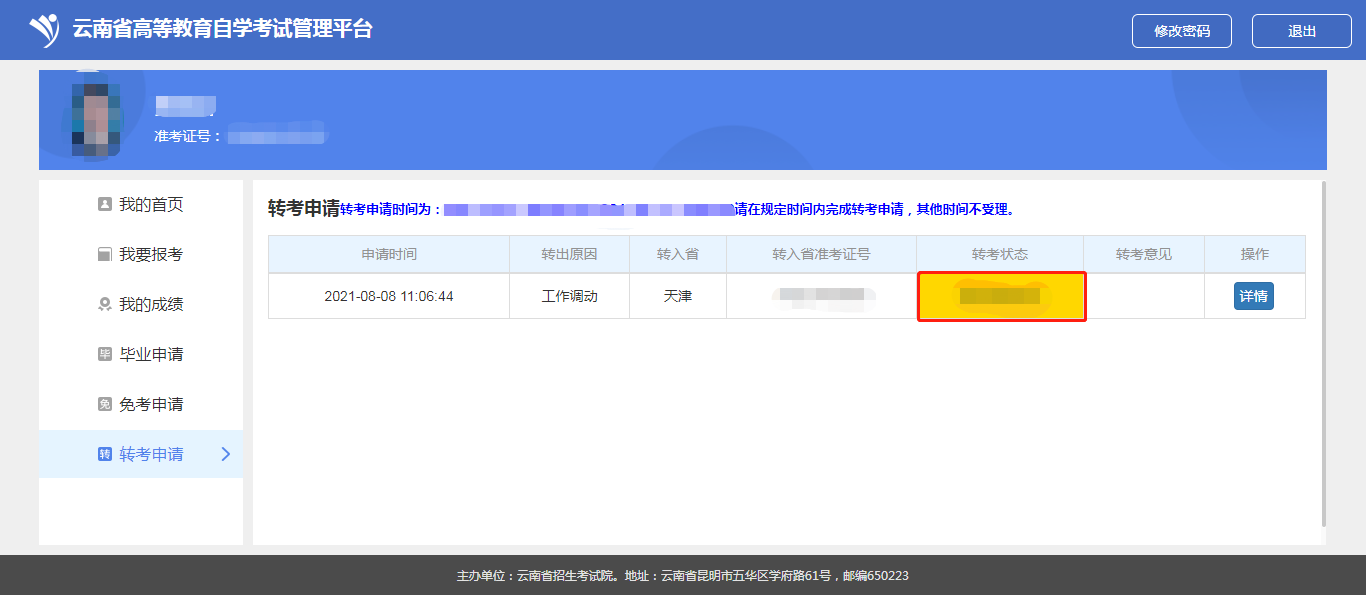Screen dimensions: 1366x595
Task: Click the 云南省高等教育自学考试管理平台 title text
Action: [x=222, y=30]
